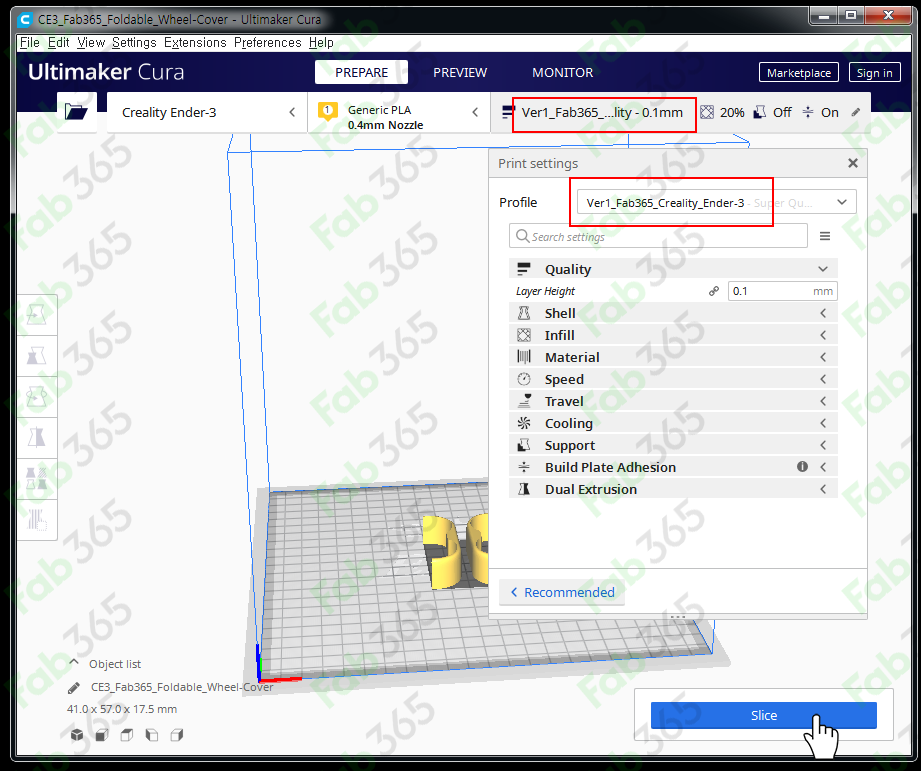Click the adhesion On icon
The width and height of the screenshot is (921, 771).
[808, 112]
